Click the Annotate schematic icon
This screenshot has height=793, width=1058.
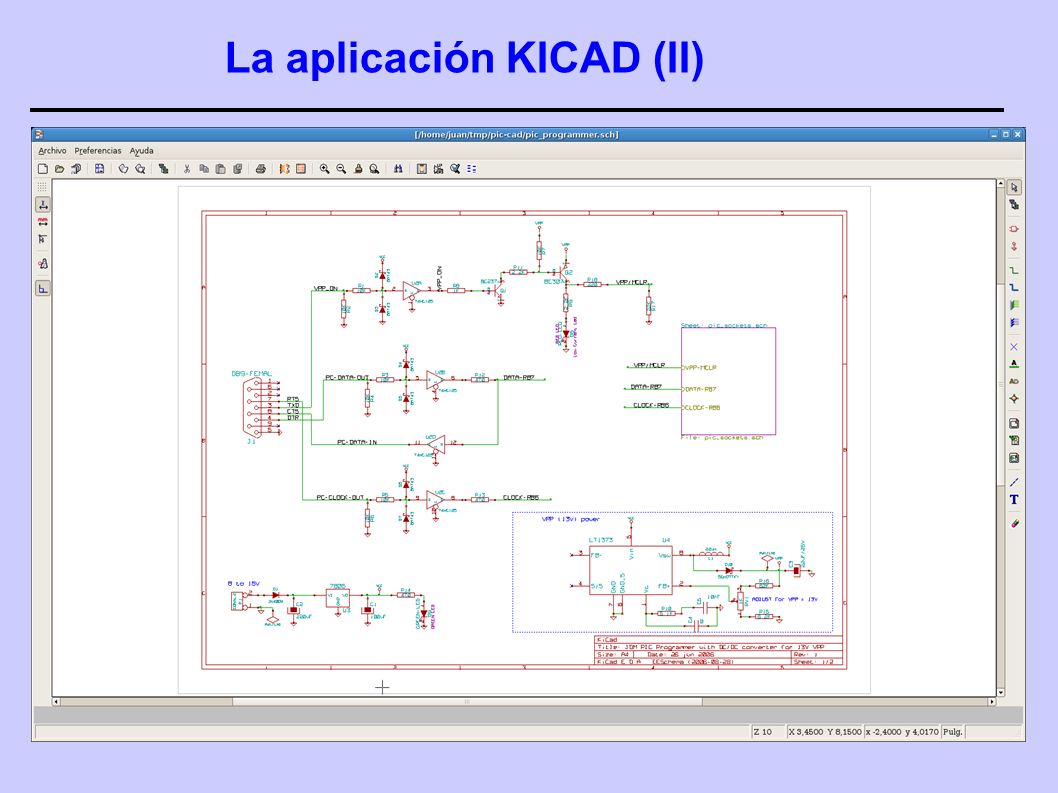tap(439, 169)
